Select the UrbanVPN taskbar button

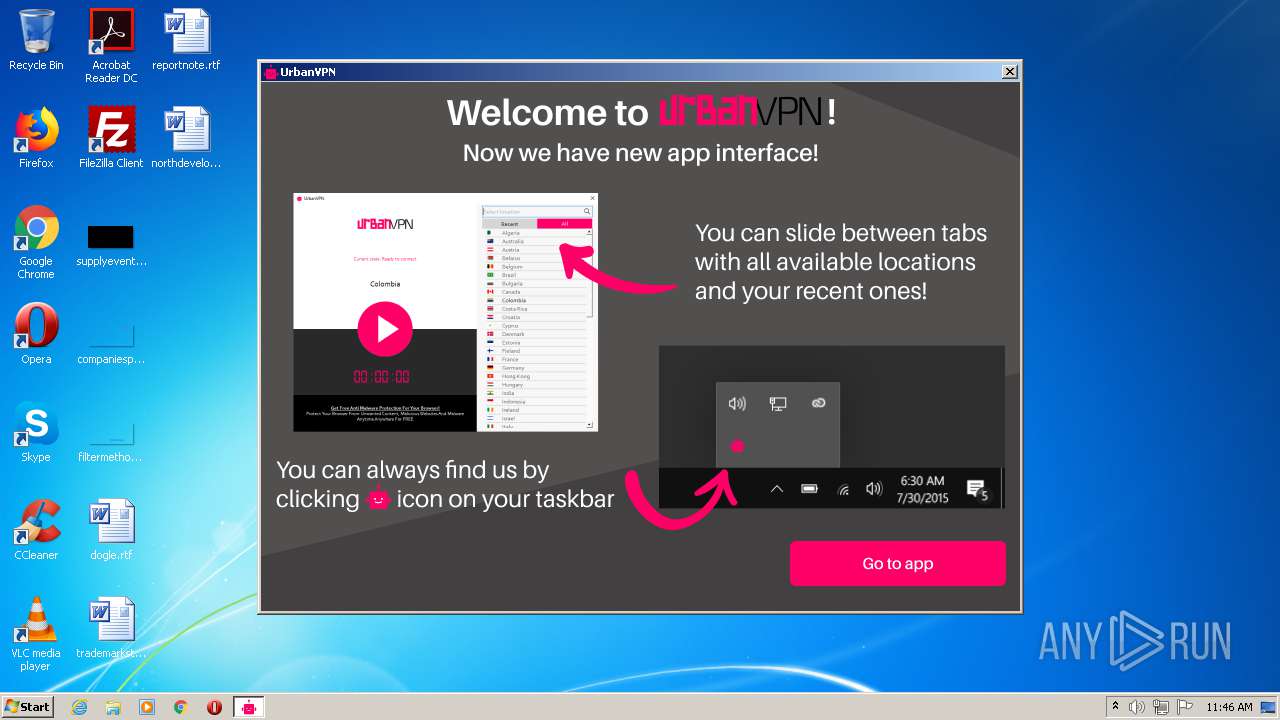[x=249, y=707]
